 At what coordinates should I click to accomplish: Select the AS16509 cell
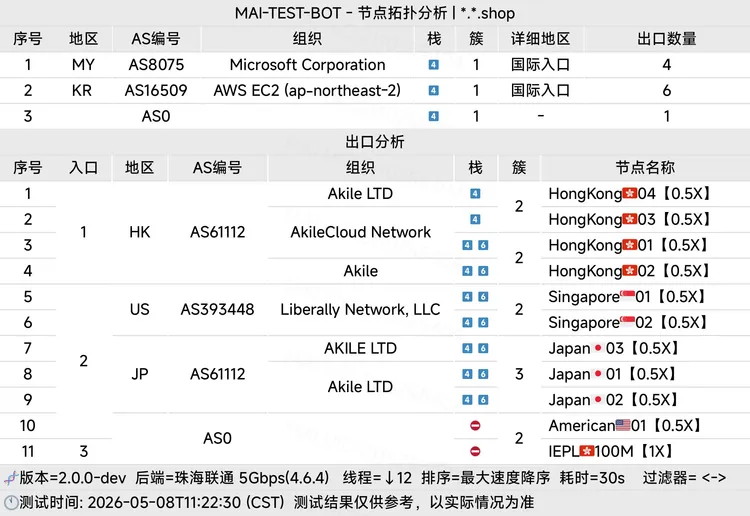click(156, 90)
